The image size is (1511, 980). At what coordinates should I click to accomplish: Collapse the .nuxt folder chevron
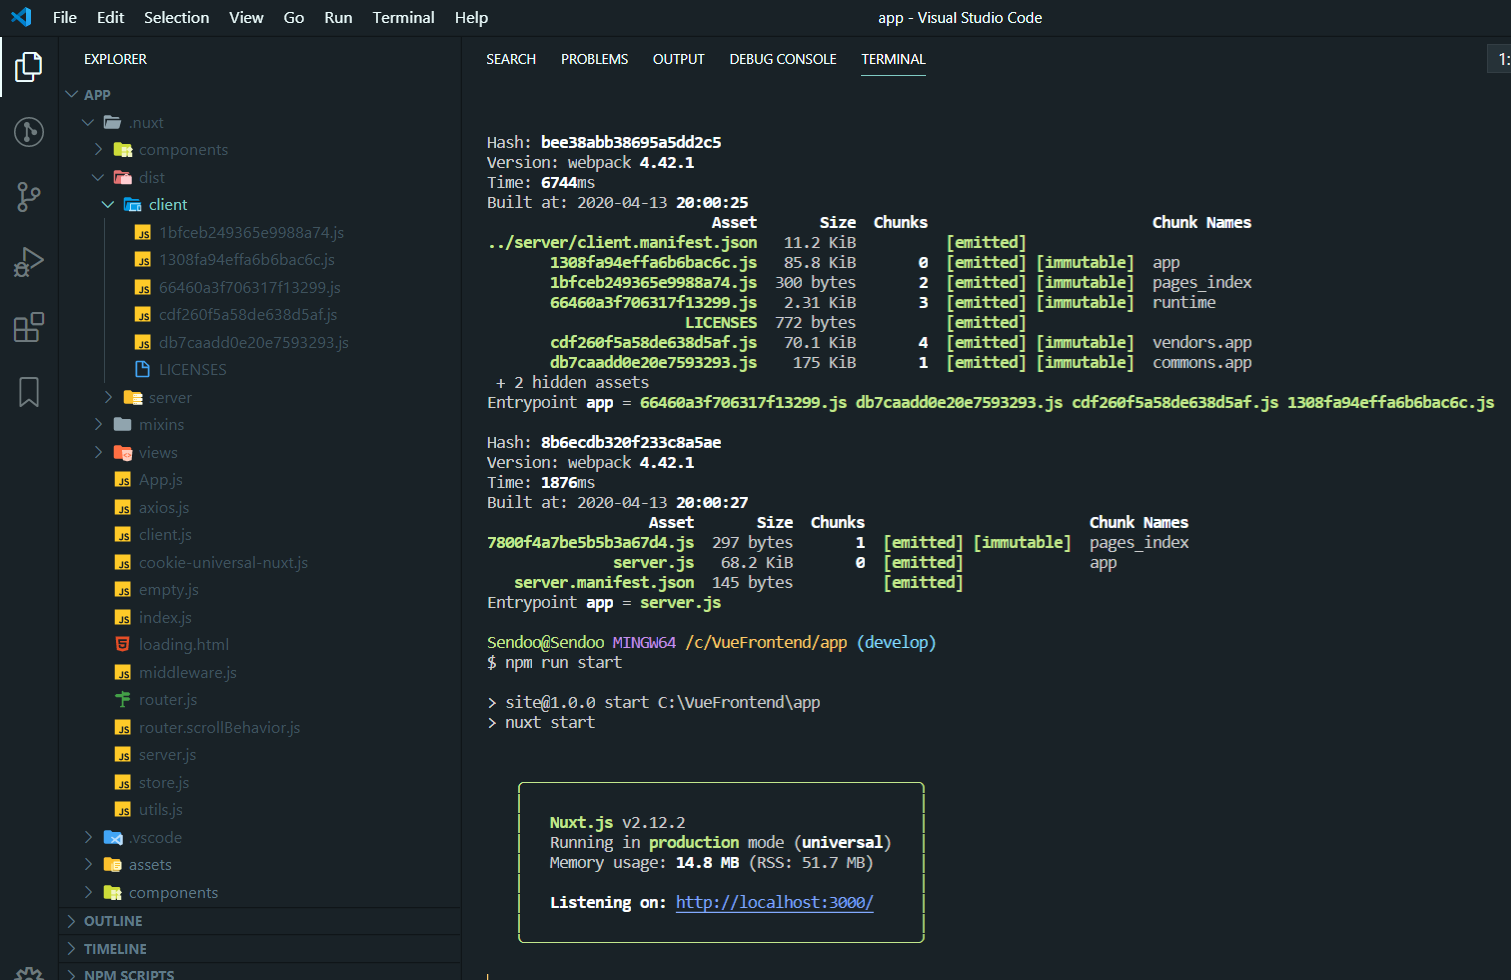(88, 122)
